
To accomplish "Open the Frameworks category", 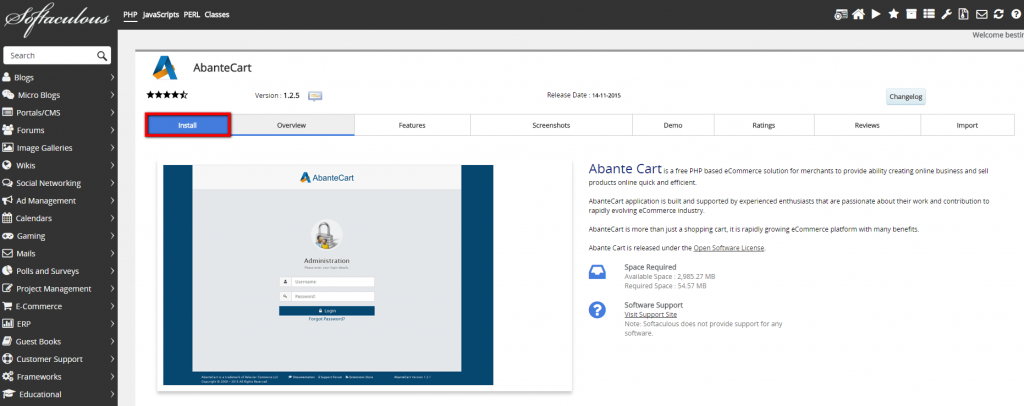I will (40, 377).
